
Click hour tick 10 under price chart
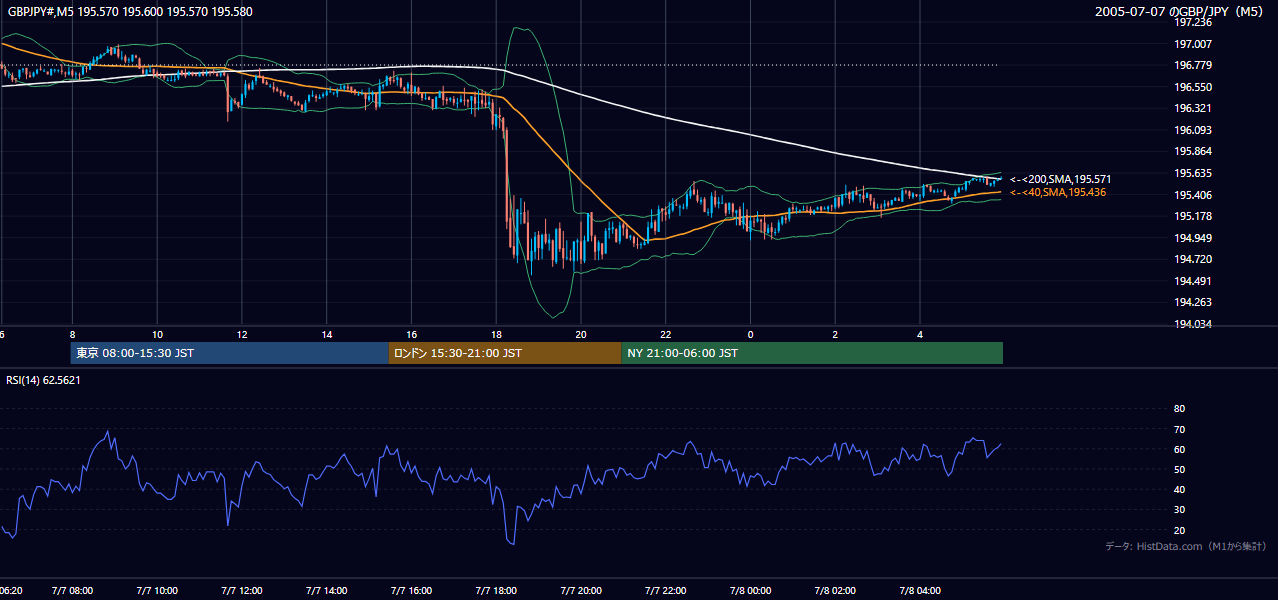pos(157,334)
